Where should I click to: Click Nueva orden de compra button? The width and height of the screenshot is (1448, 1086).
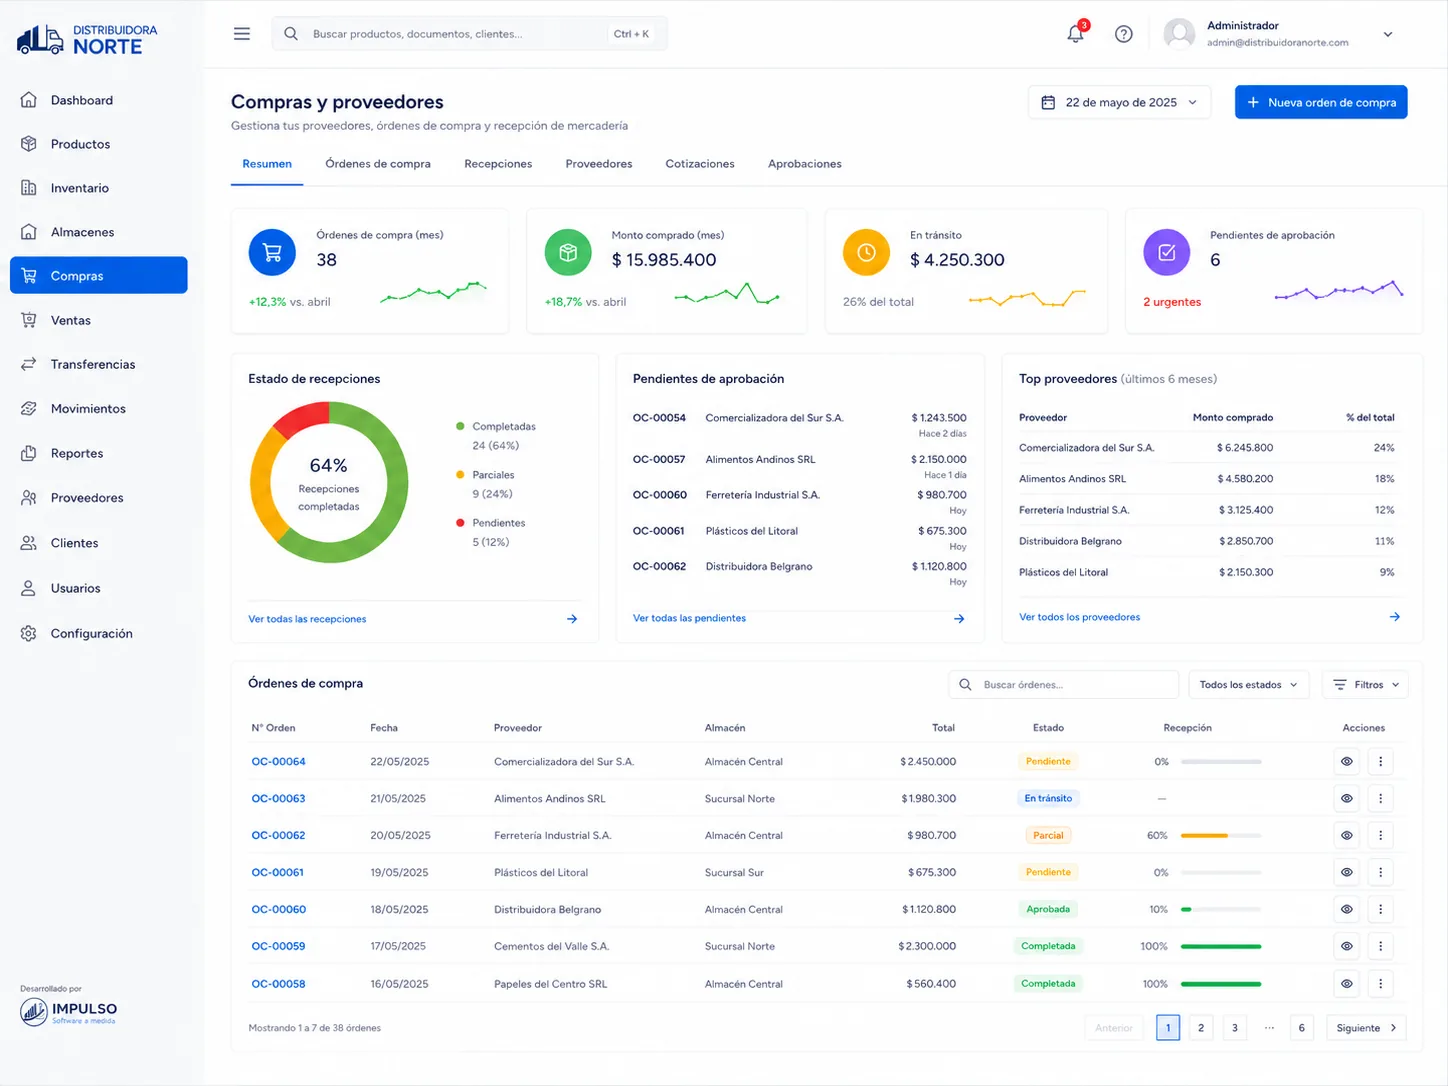[x=1321, y=102]
